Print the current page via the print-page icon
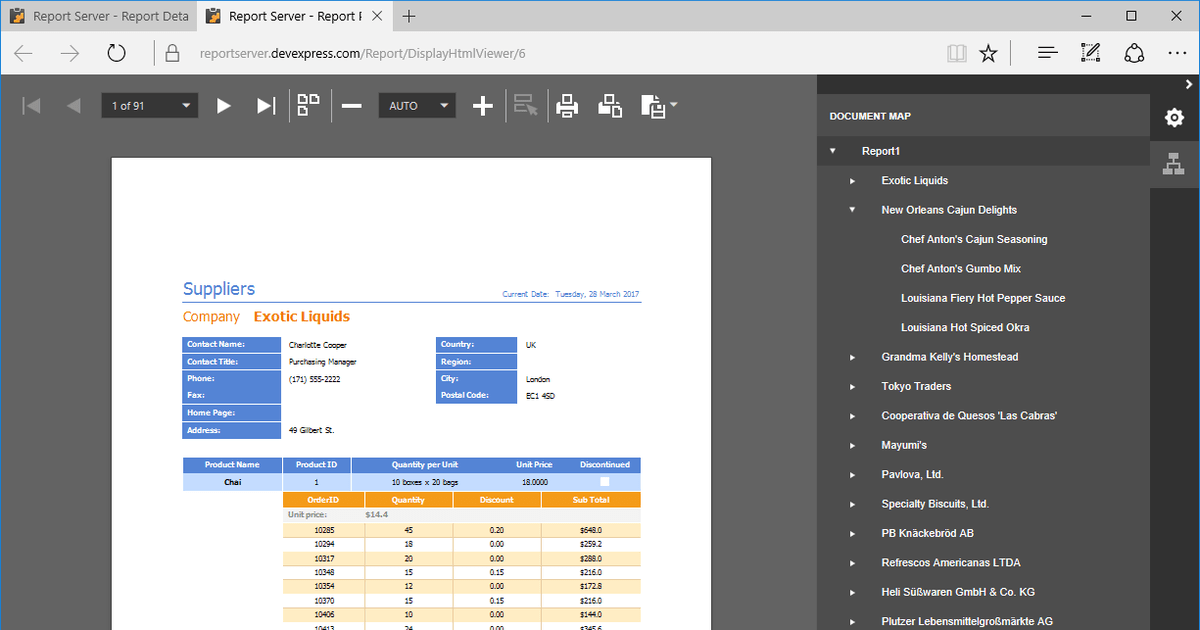1200x630 pixels. [x=610, y=105]
